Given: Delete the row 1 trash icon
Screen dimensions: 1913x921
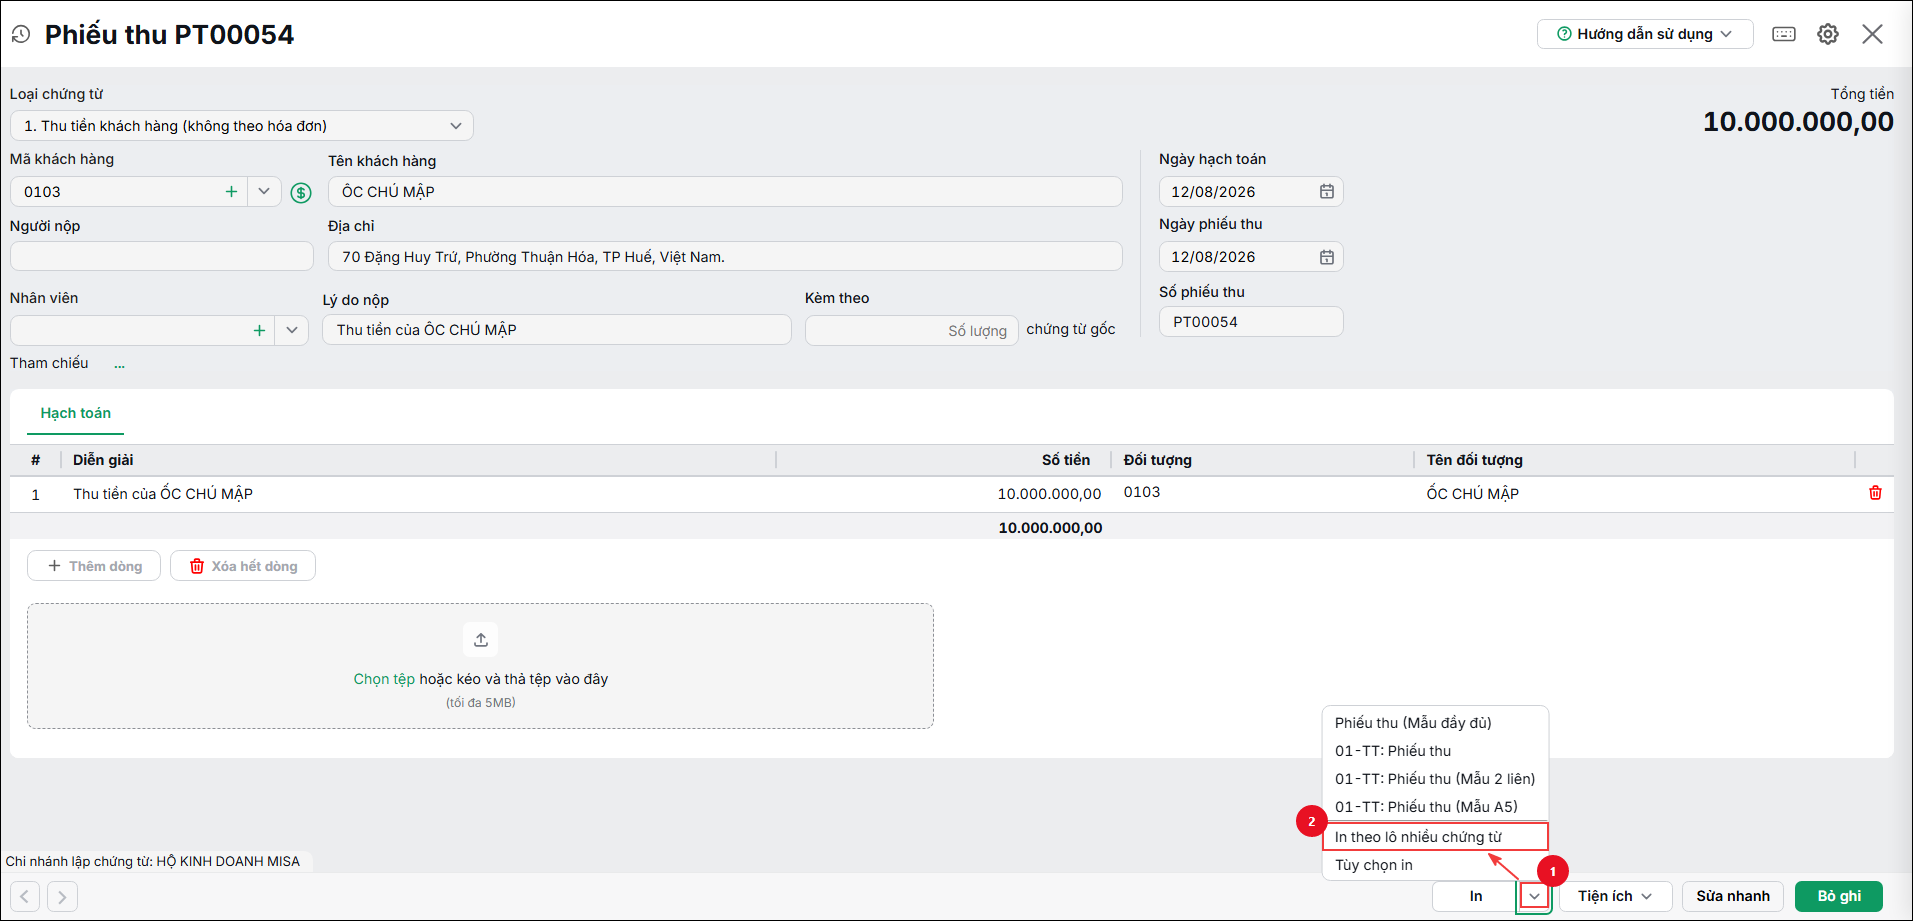Looking at the screenshot, I should click(1875, 493).
